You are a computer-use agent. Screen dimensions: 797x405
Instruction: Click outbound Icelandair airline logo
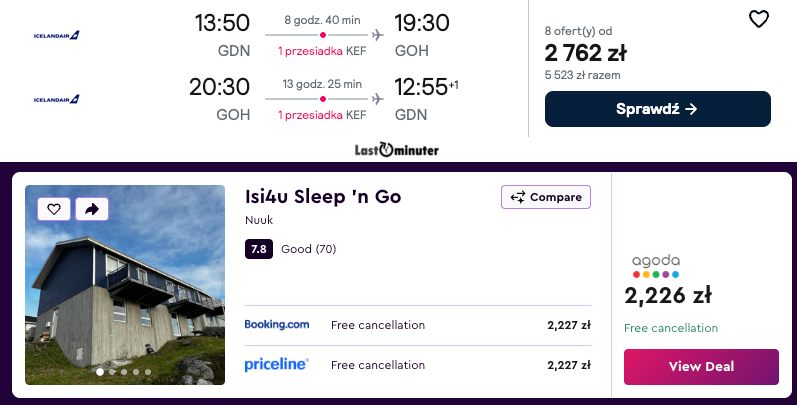tap(56, 35)
